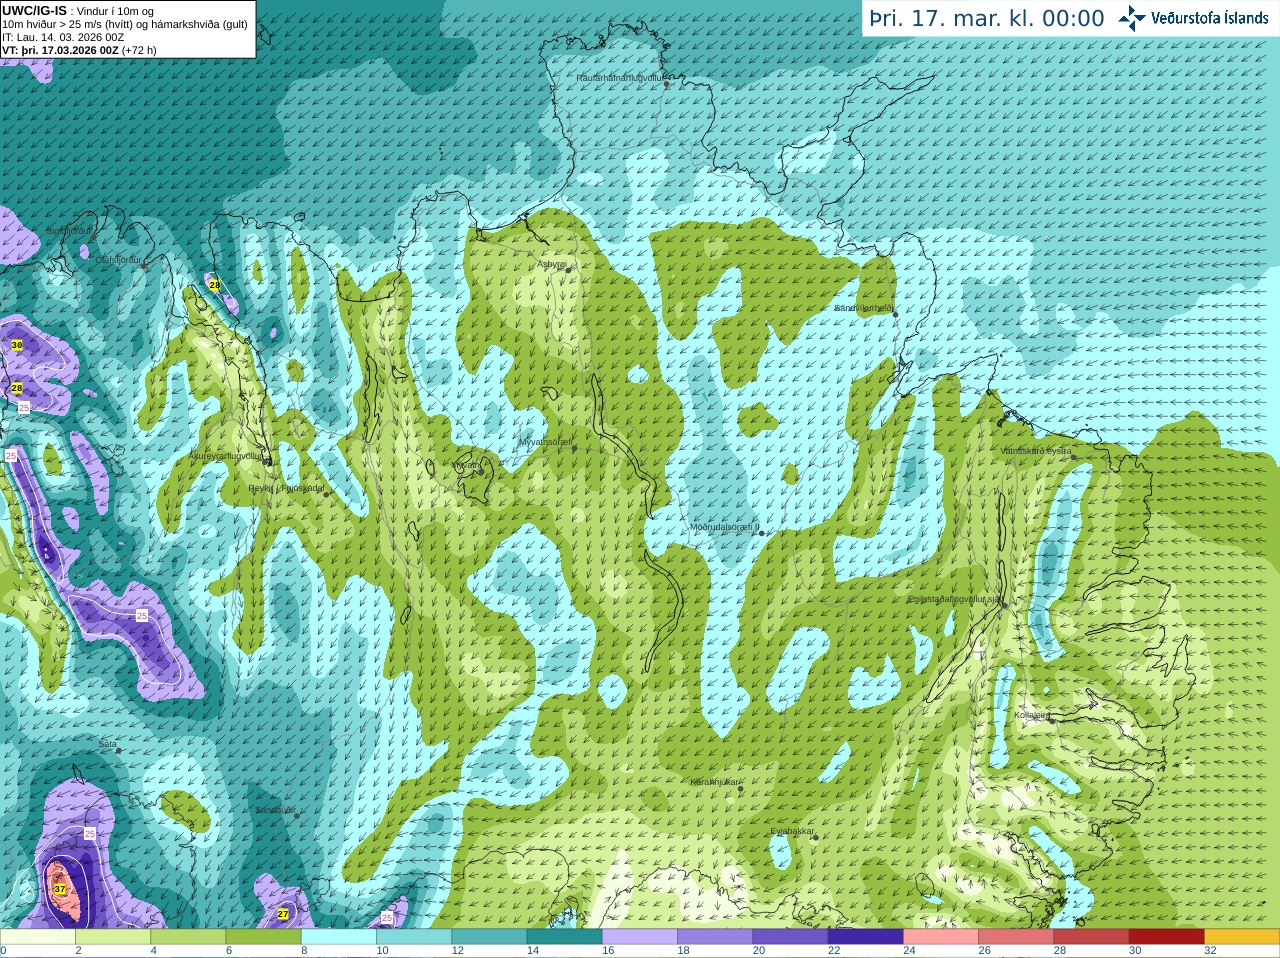Screen dimensions: 1280x958
Task: Pick the 2–4 m/s light green swatch
Action: pos(113,937)
